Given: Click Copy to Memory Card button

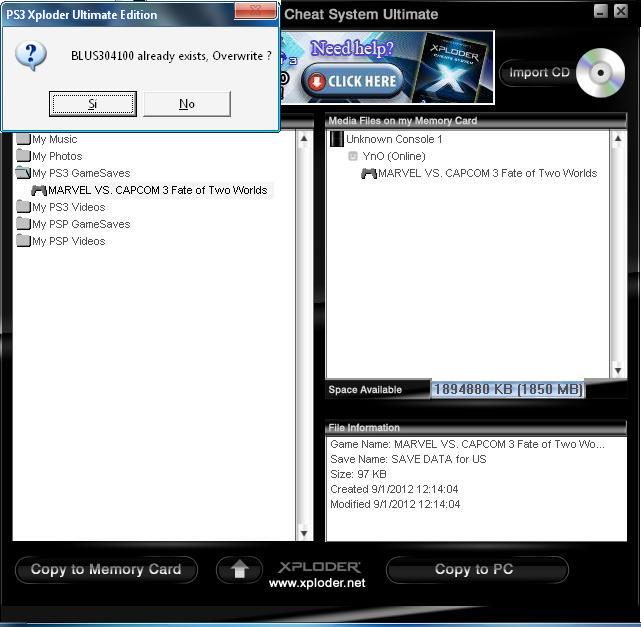Looking at the screenshot, I should [106, 570].
